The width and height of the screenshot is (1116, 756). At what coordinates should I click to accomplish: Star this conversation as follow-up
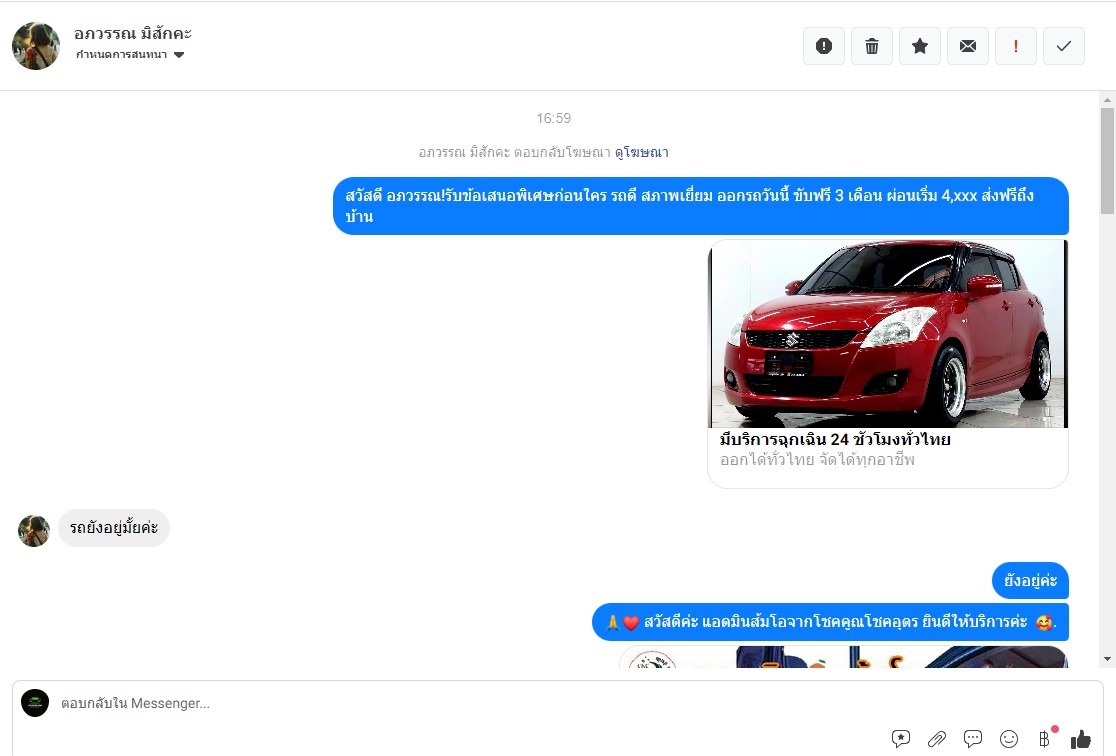pos(920,46)
